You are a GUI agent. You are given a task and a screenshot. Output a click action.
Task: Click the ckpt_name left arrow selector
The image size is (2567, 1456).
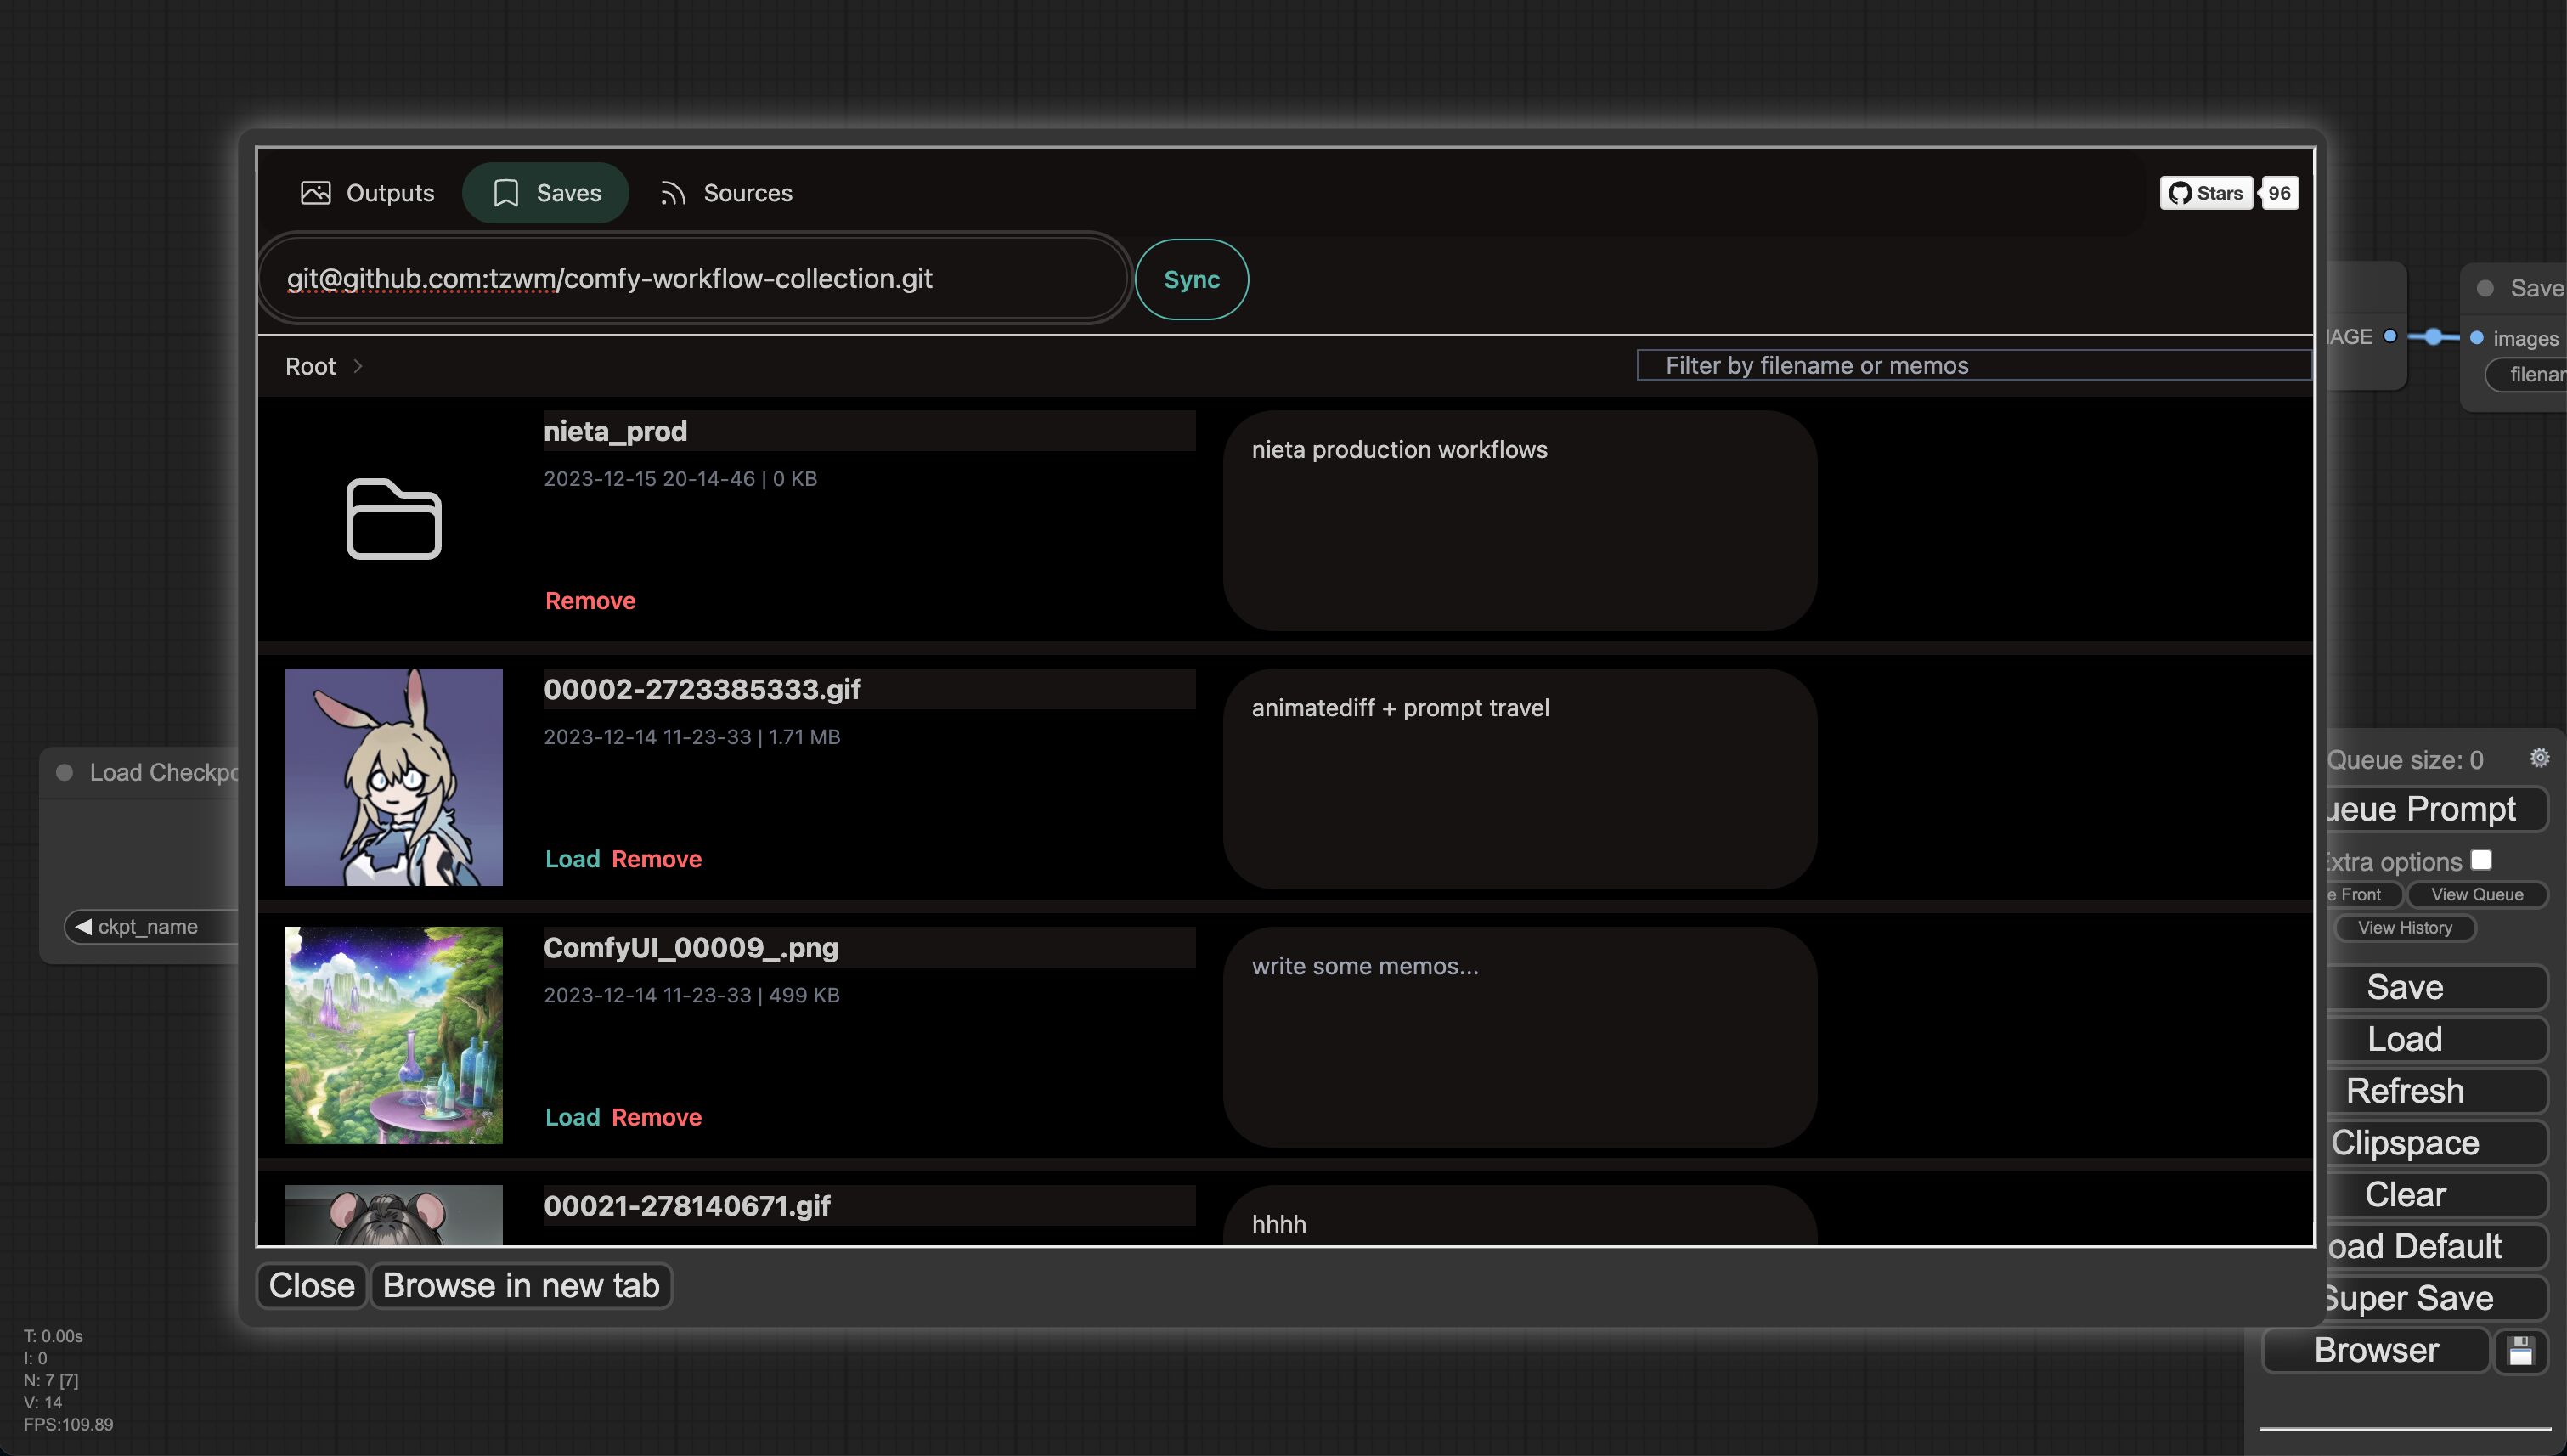84,926
